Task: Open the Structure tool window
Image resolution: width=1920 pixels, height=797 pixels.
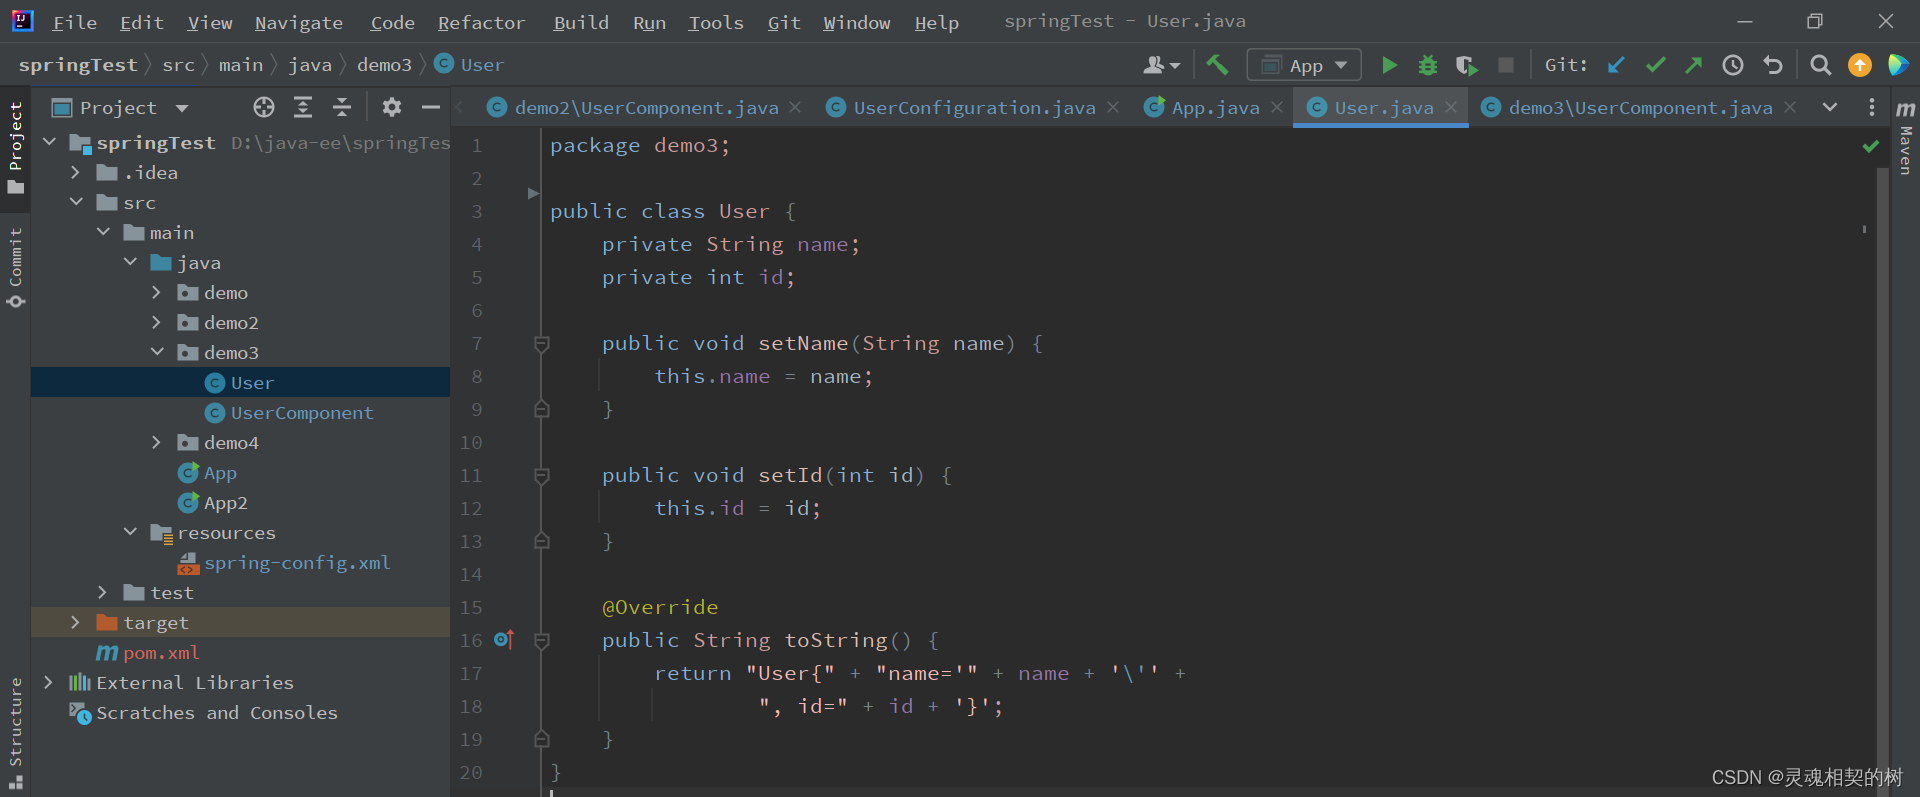Action: [15, 733]
